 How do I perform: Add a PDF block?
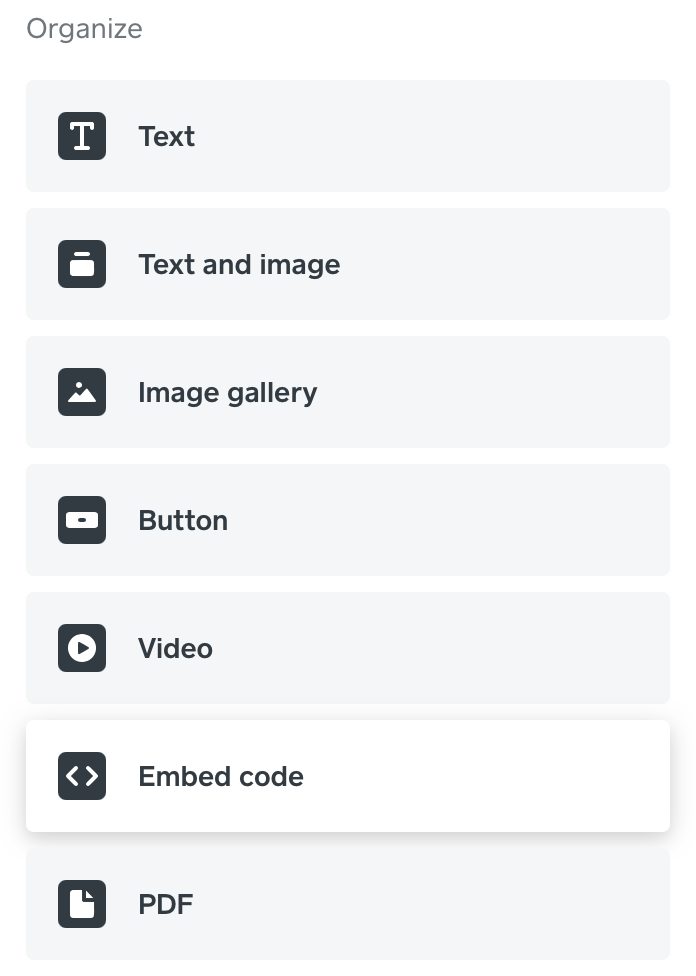click(348, 904)
